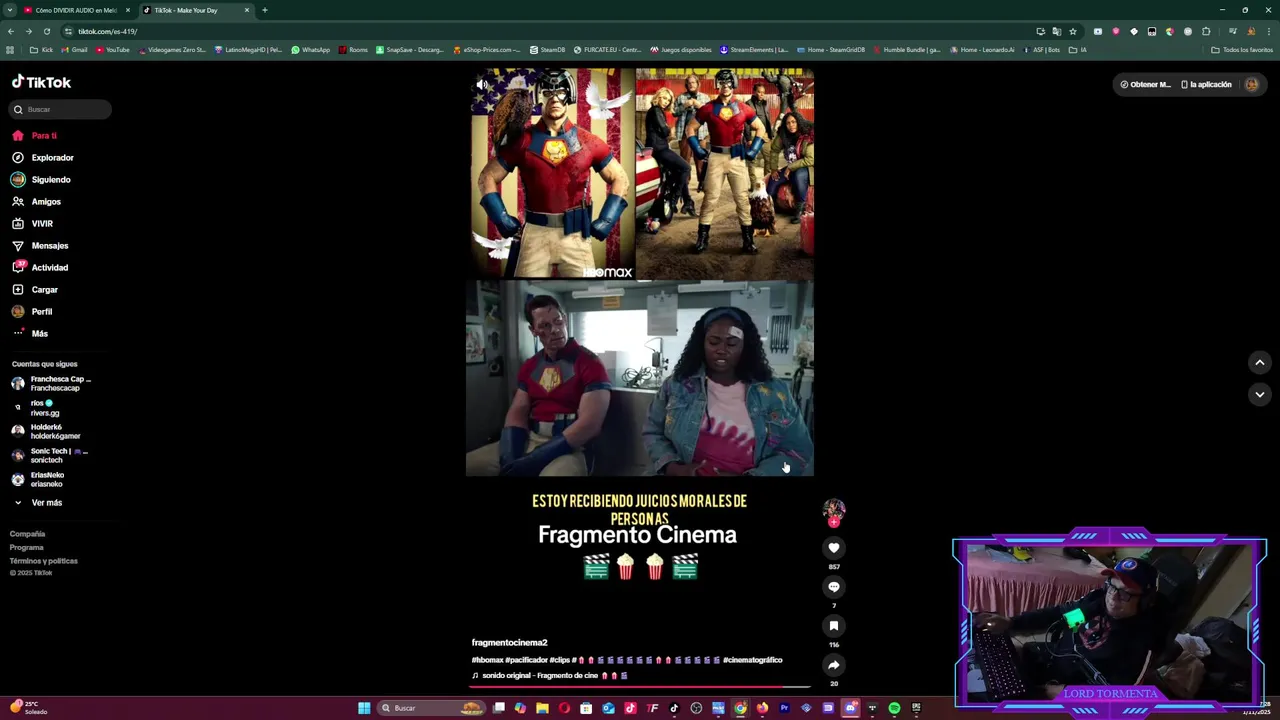This screenshot has width=1280, height=720.
Task: Open the WhatsApp bookmark
Action: [310, 49]
